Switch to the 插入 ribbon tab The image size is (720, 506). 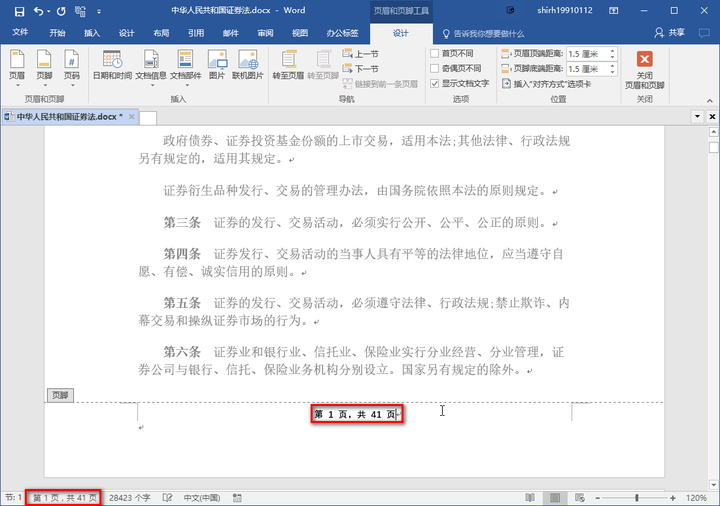[x=92, y=33]
